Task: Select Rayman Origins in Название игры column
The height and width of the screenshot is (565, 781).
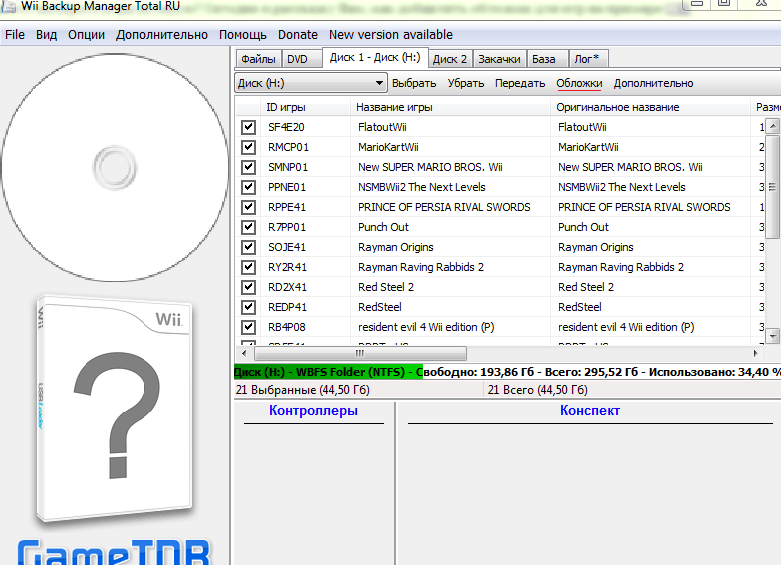Action: pos(395,247)
